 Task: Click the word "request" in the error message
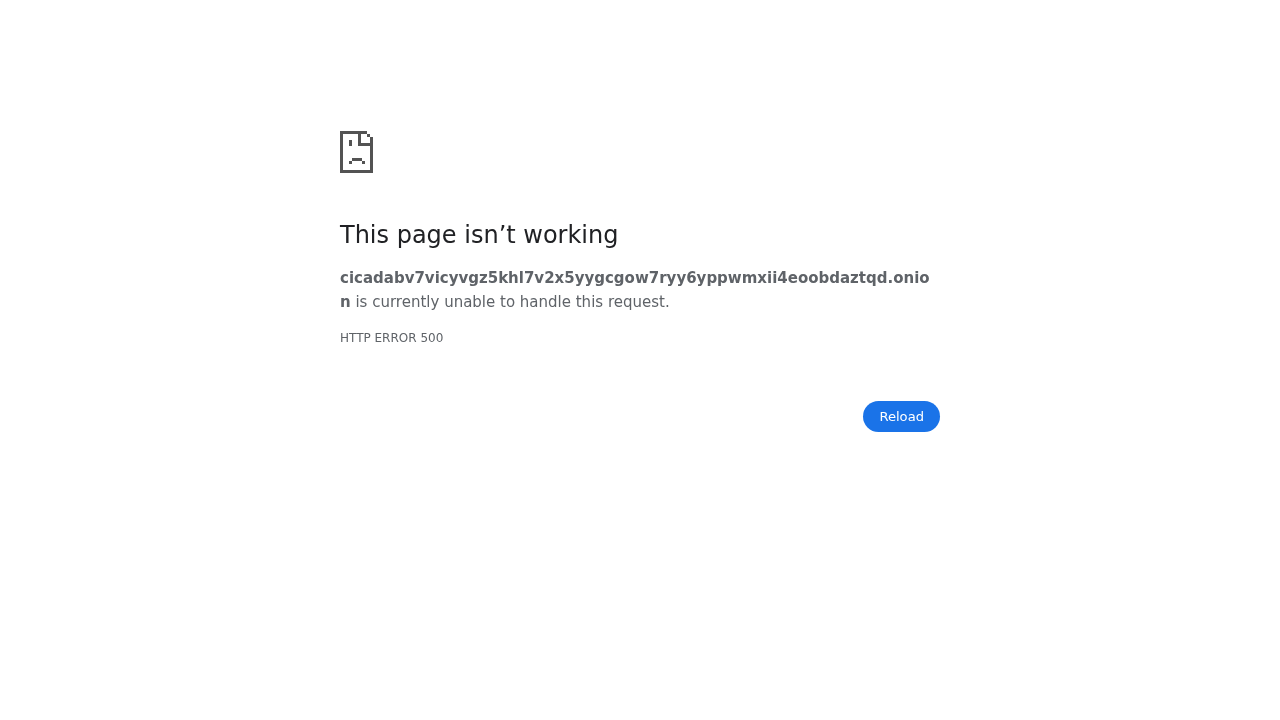click(x=636, y=303)
